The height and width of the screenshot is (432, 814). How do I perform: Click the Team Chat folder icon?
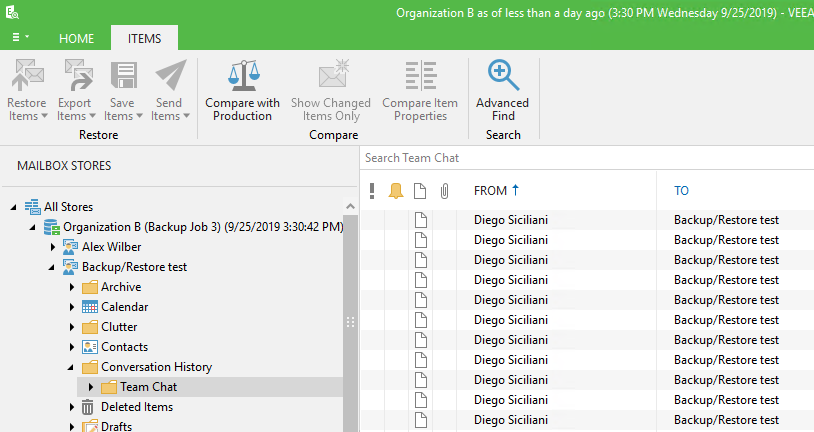[x=109, y=387]
